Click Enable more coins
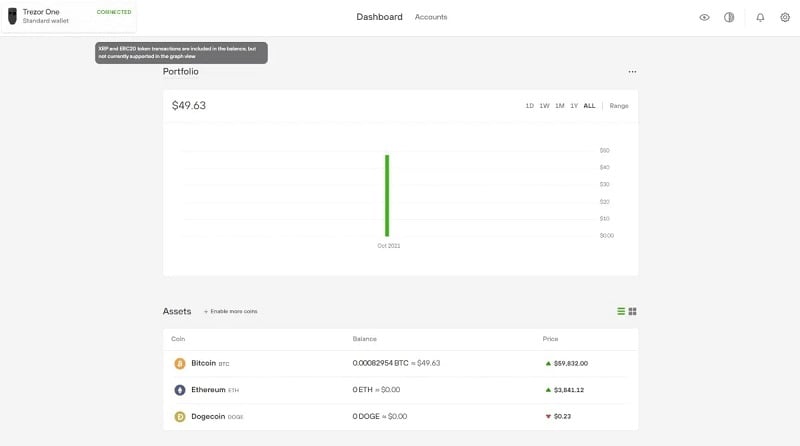Screen dimensions: 800x446 coord(231,312)
